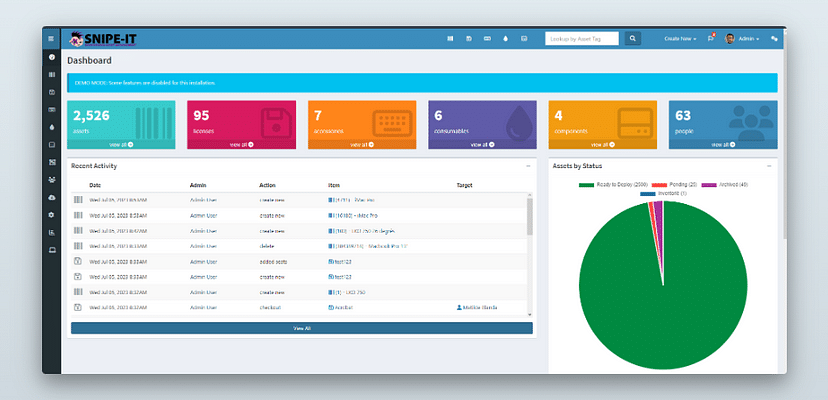
Task: Open Consumables via the top navbar droplet icon
Action: (506, 39)
